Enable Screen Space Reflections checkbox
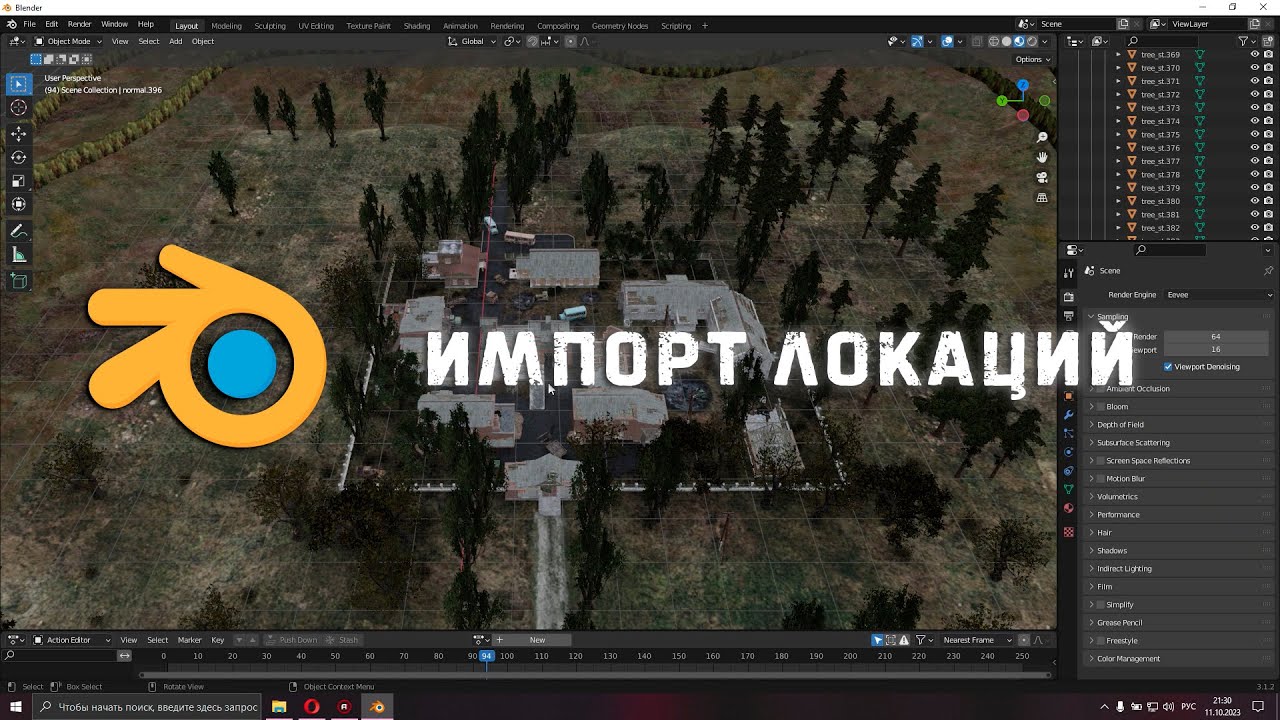Screen dimensions: 1280x720 (1101, 461)
